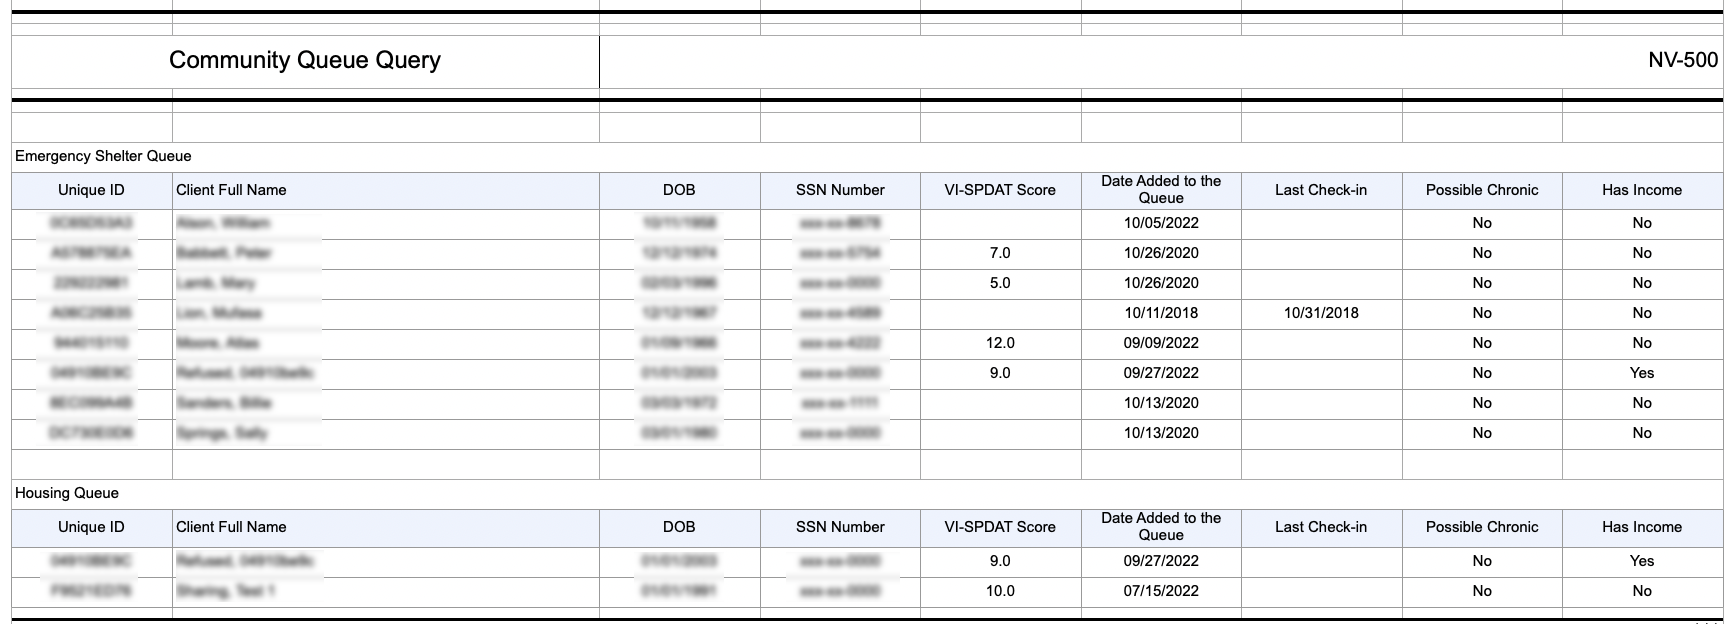Click "Possible Chronic" header in Emergency Shelter Queue
The height and width of the screenshot is (624, 1732).
point(1482,190)
